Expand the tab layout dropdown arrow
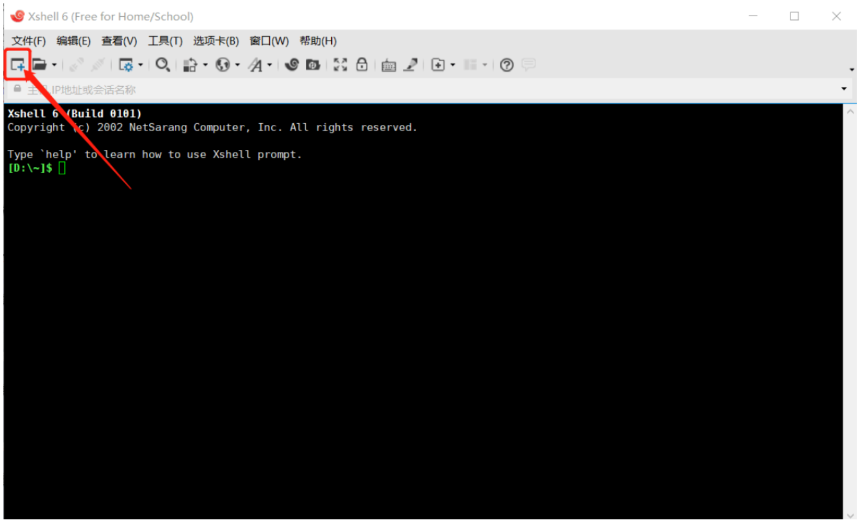The width and height of the screenshot is (857, 521). 485,65
